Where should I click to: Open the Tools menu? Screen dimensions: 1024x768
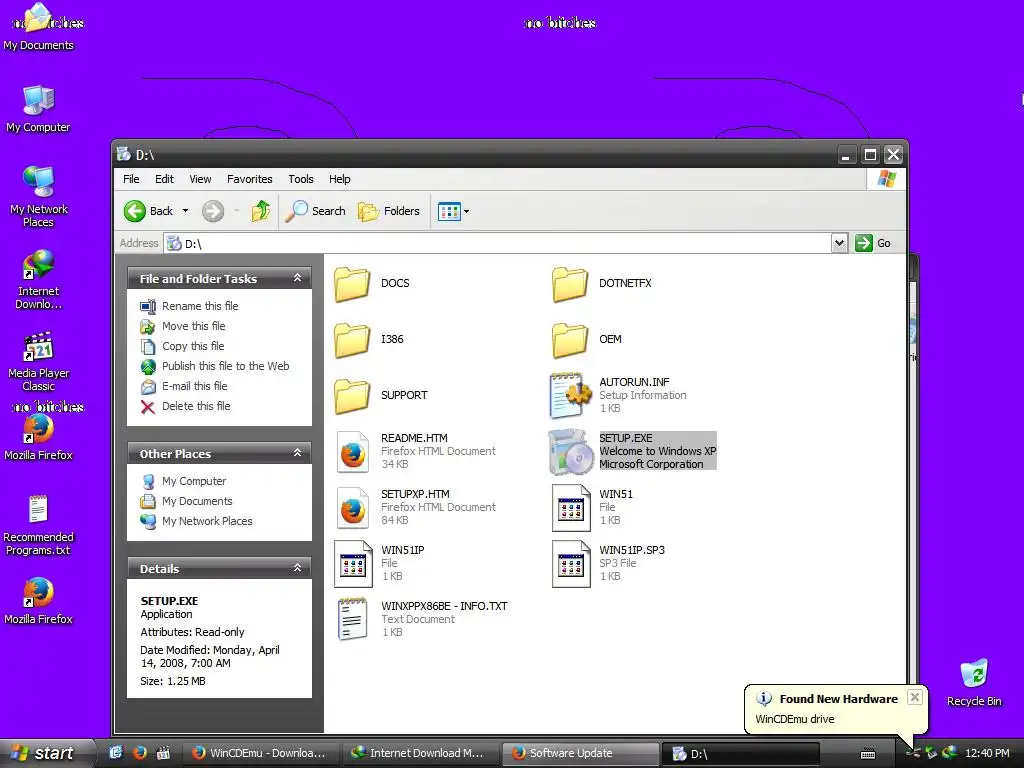pyautogui.click(x=300, y=179)
